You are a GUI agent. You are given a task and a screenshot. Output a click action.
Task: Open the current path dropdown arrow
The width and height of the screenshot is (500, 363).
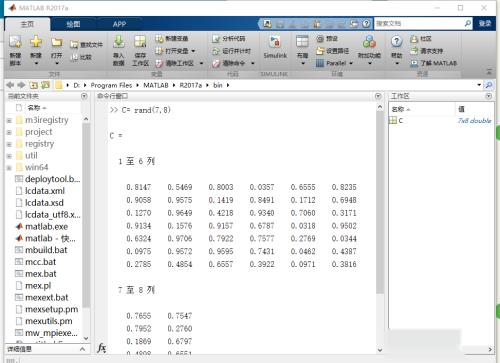479,85
